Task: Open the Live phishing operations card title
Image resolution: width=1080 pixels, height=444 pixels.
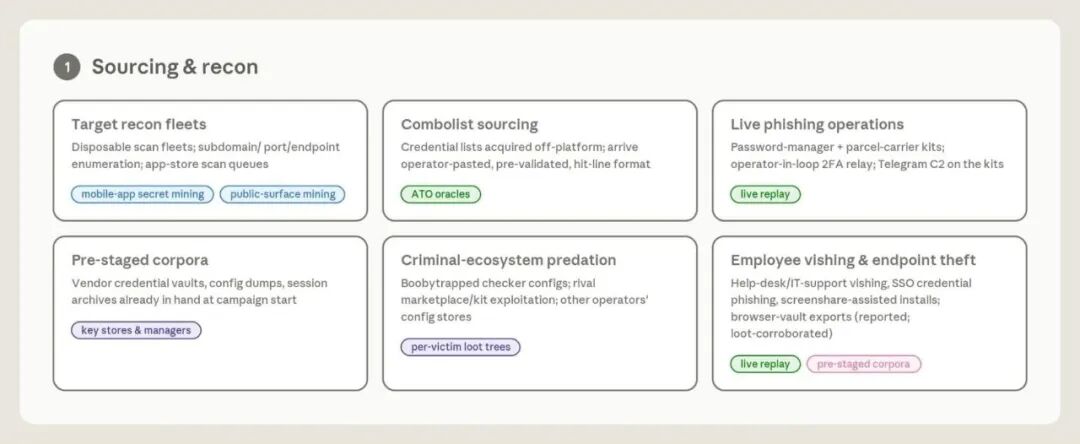Action: [817, 125]
